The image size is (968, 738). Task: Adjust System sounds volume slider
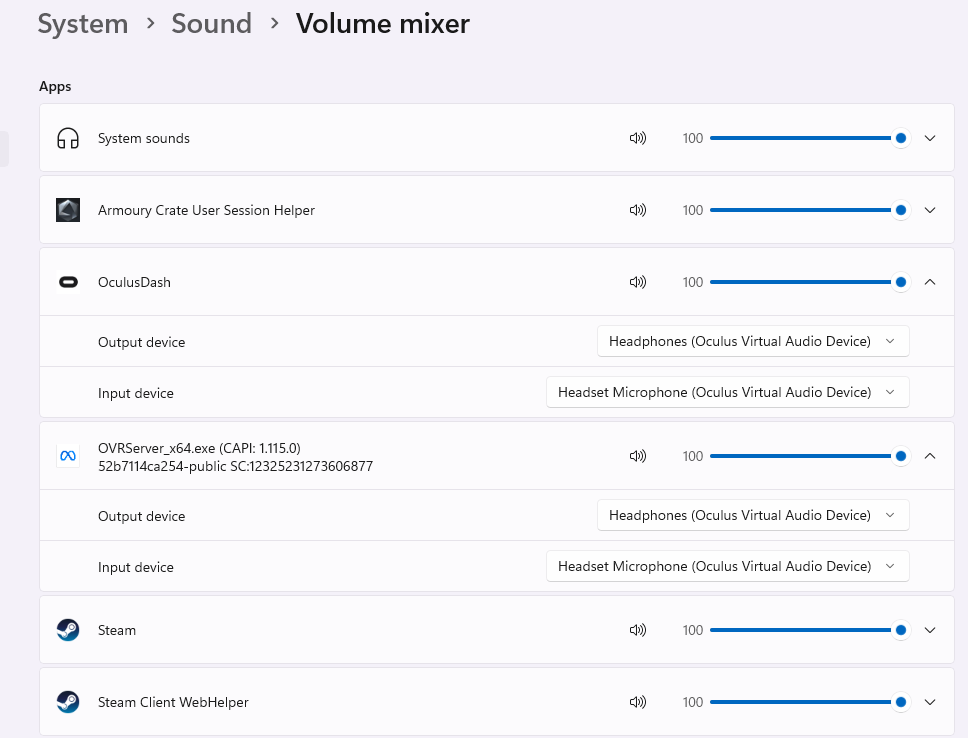coord(809,138)
